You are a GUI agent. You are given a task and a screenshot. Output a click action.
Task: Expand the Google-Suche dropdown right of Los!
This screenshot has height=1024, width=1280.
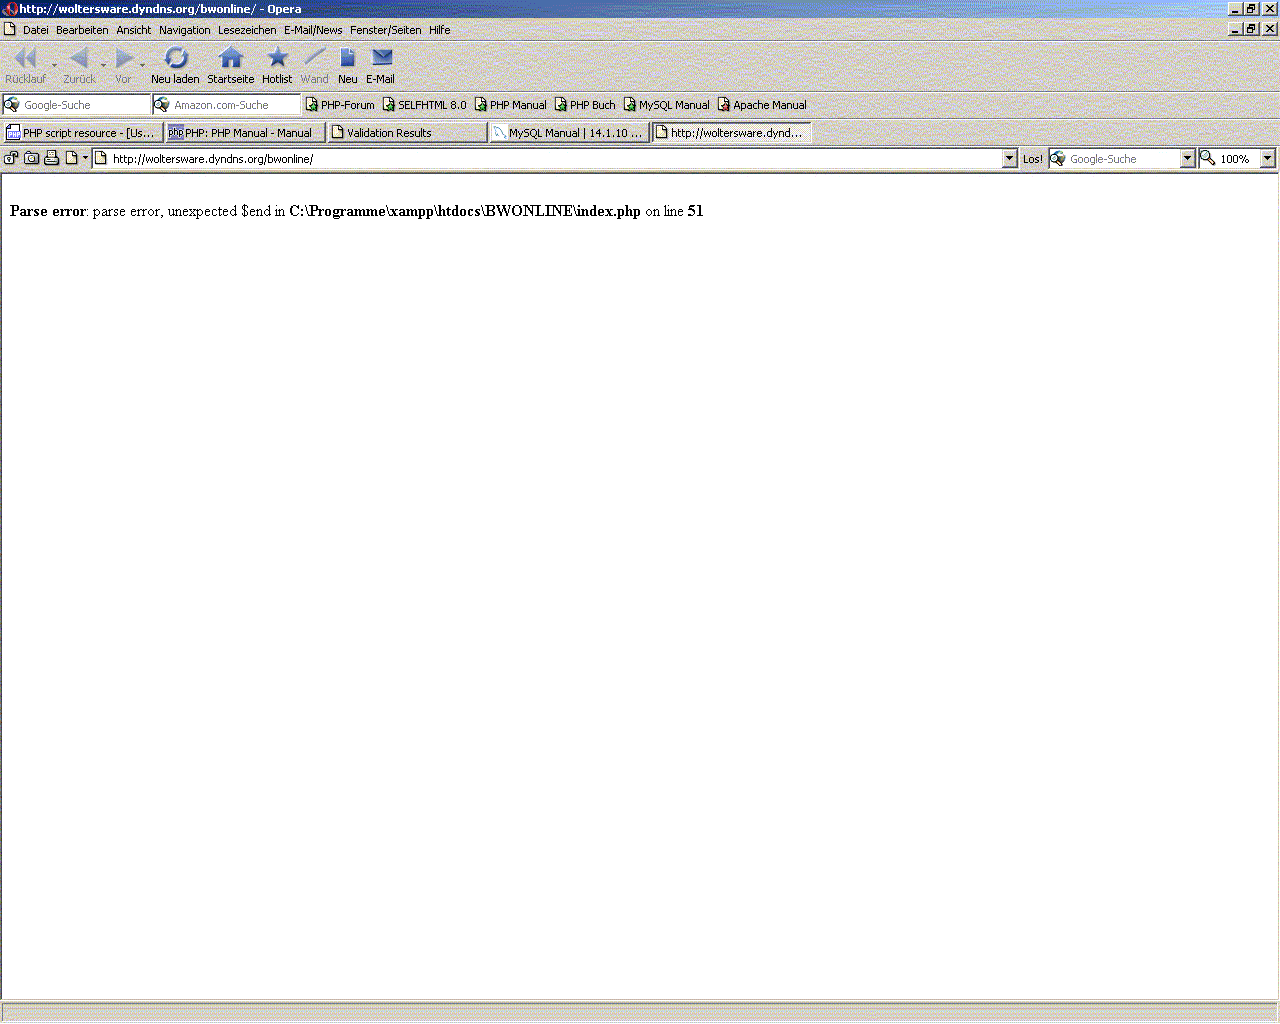(1187, 159)
